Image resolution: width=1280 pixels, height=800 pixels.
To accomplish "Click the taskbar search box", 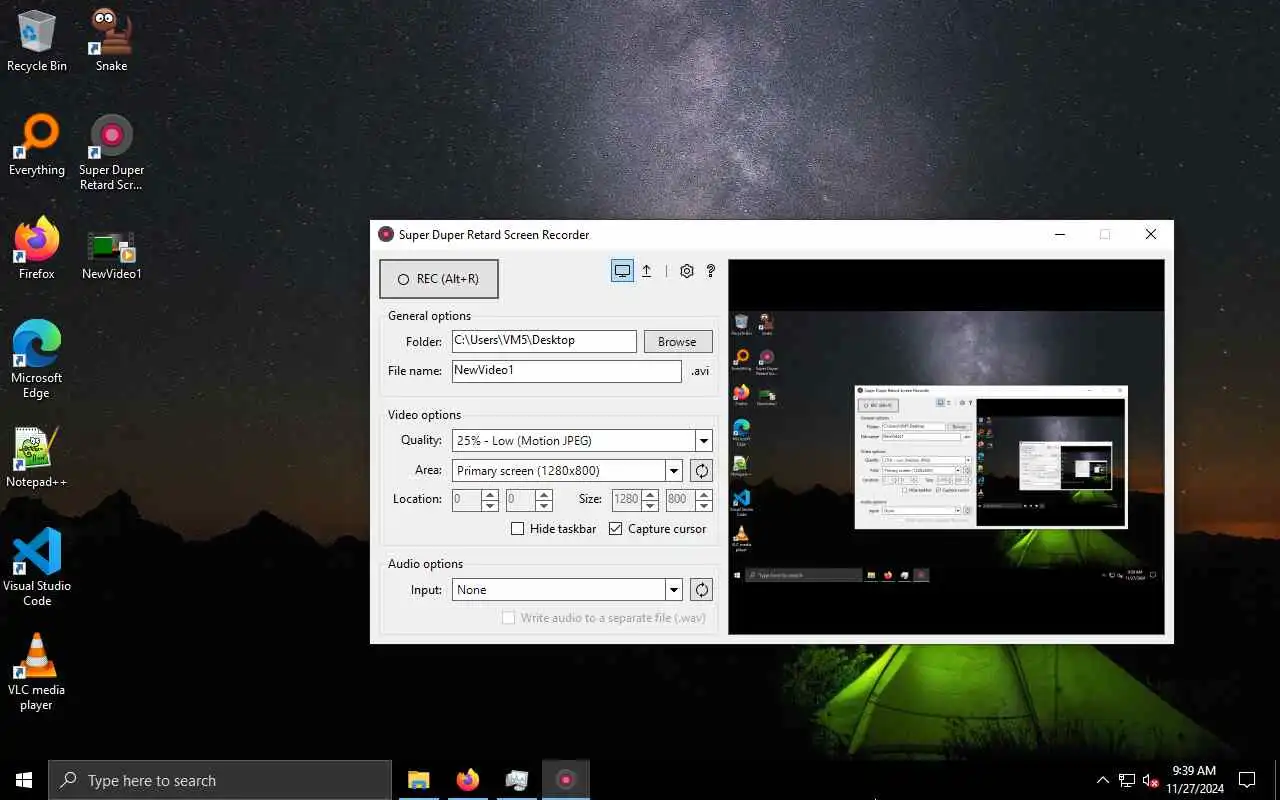I will (x=220, y=780).
